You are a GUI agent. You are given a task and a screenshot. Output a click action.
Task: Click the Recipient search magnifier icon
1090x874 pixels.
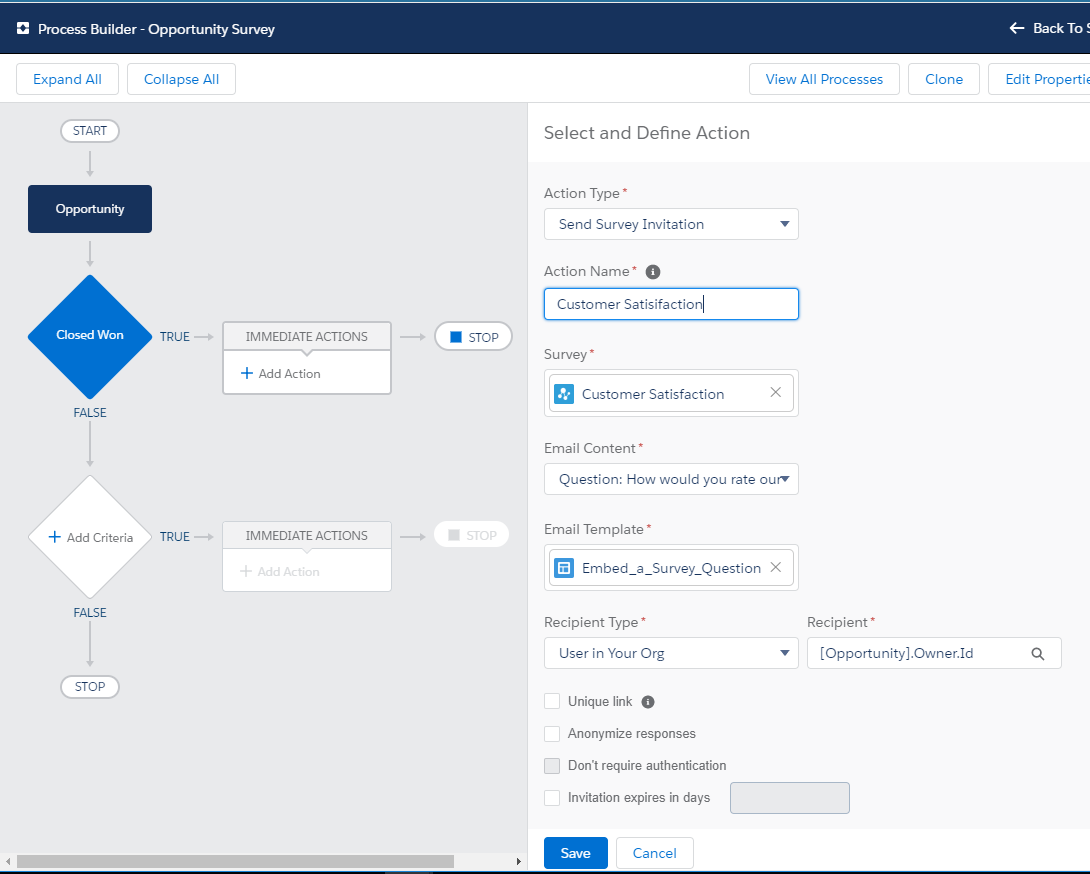coord(1038,654)
